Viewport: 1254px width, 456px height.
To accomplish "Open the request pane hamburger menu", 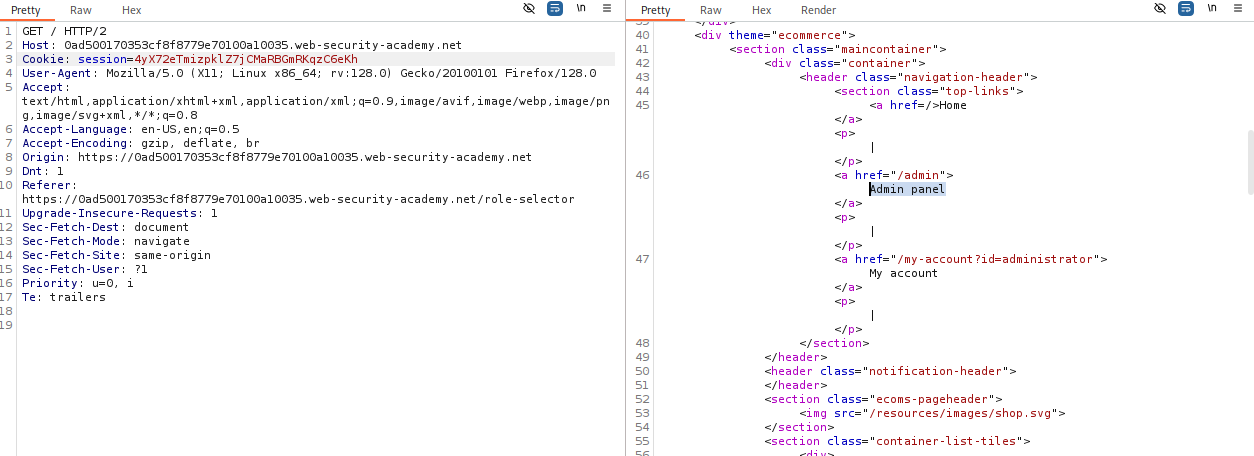I will 607,9.
